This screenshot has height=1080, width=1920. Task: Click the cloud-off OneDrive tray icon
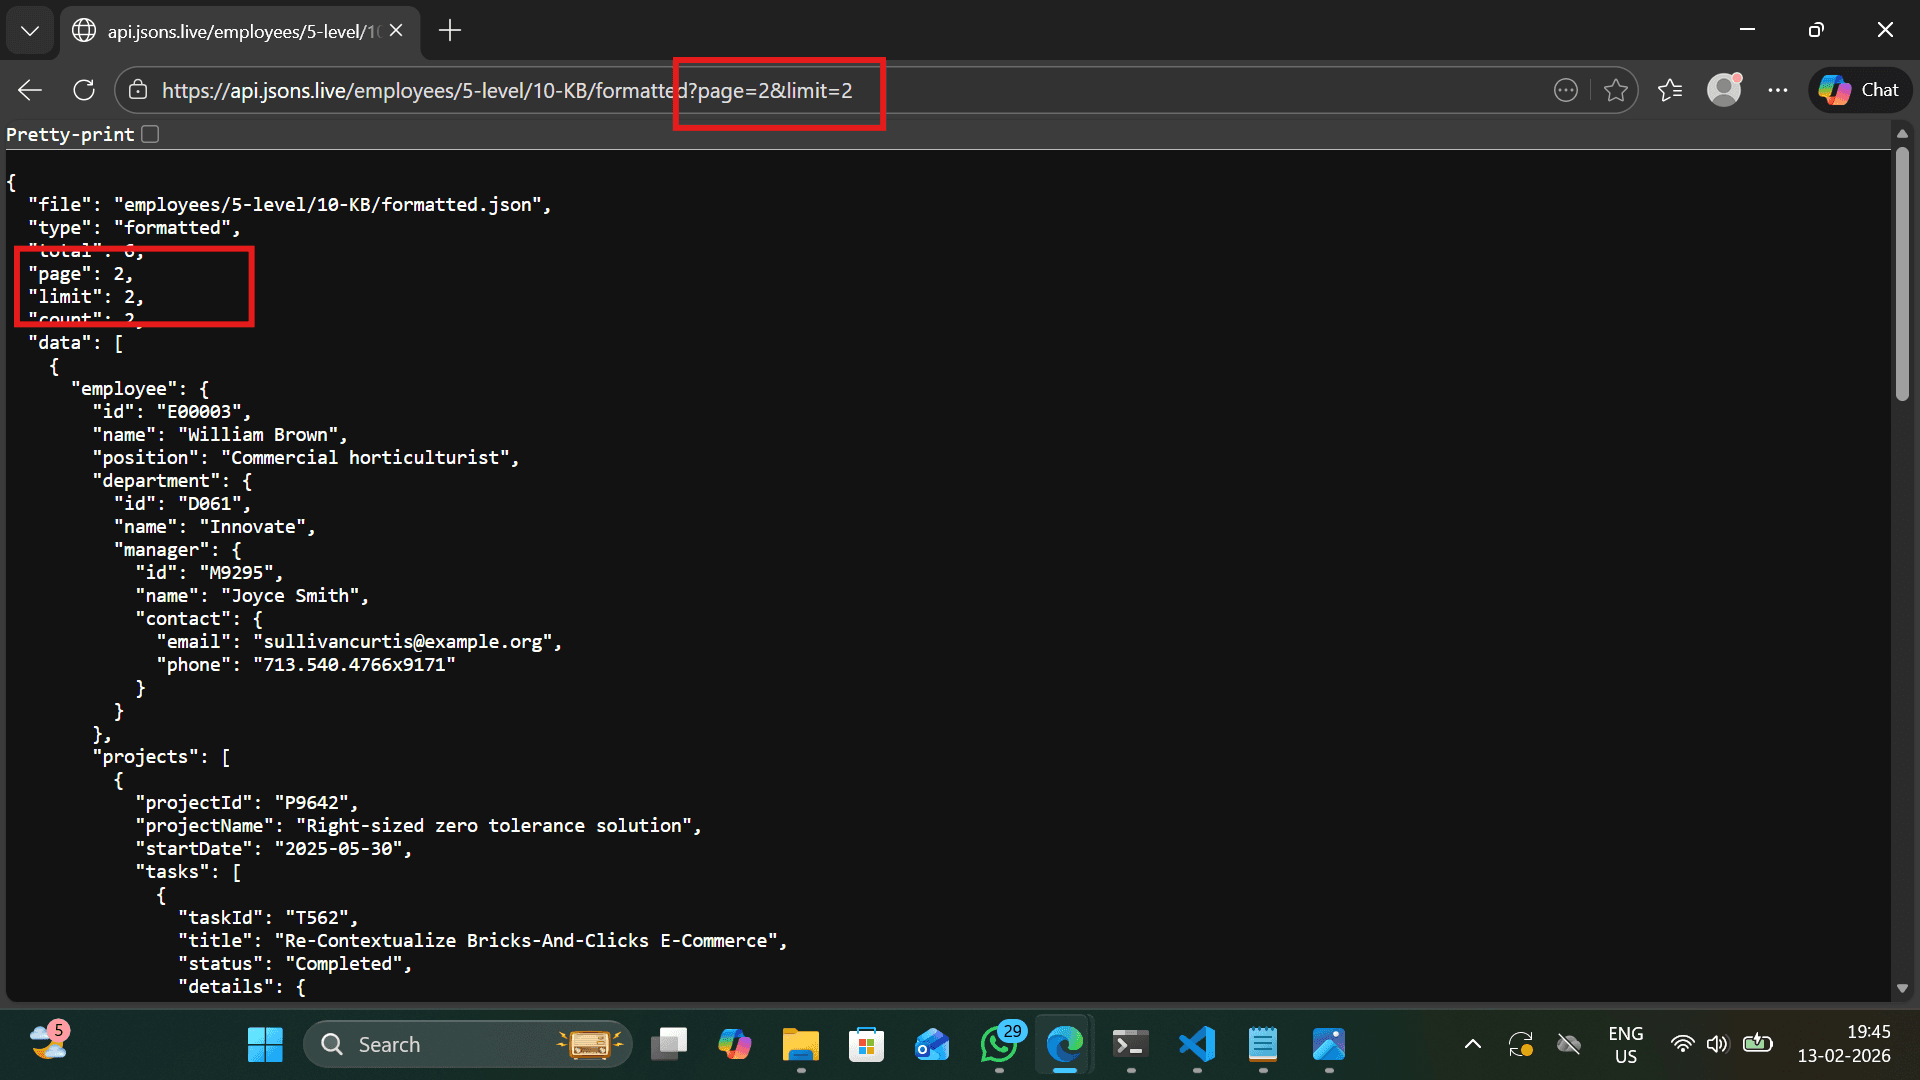(1569, 1045)
